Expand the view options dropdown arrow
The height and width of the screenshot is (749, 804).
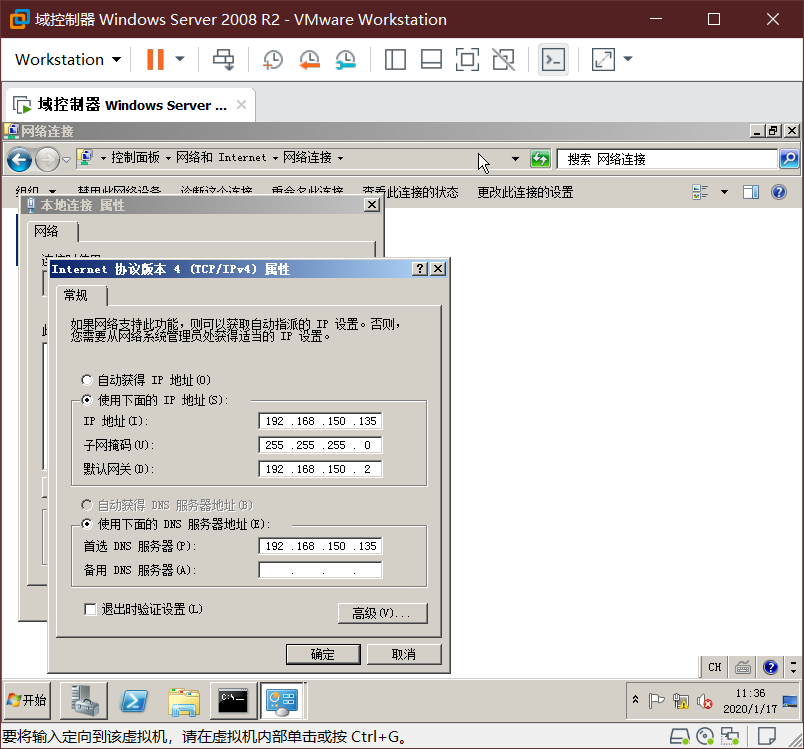[x=725, y=192]
